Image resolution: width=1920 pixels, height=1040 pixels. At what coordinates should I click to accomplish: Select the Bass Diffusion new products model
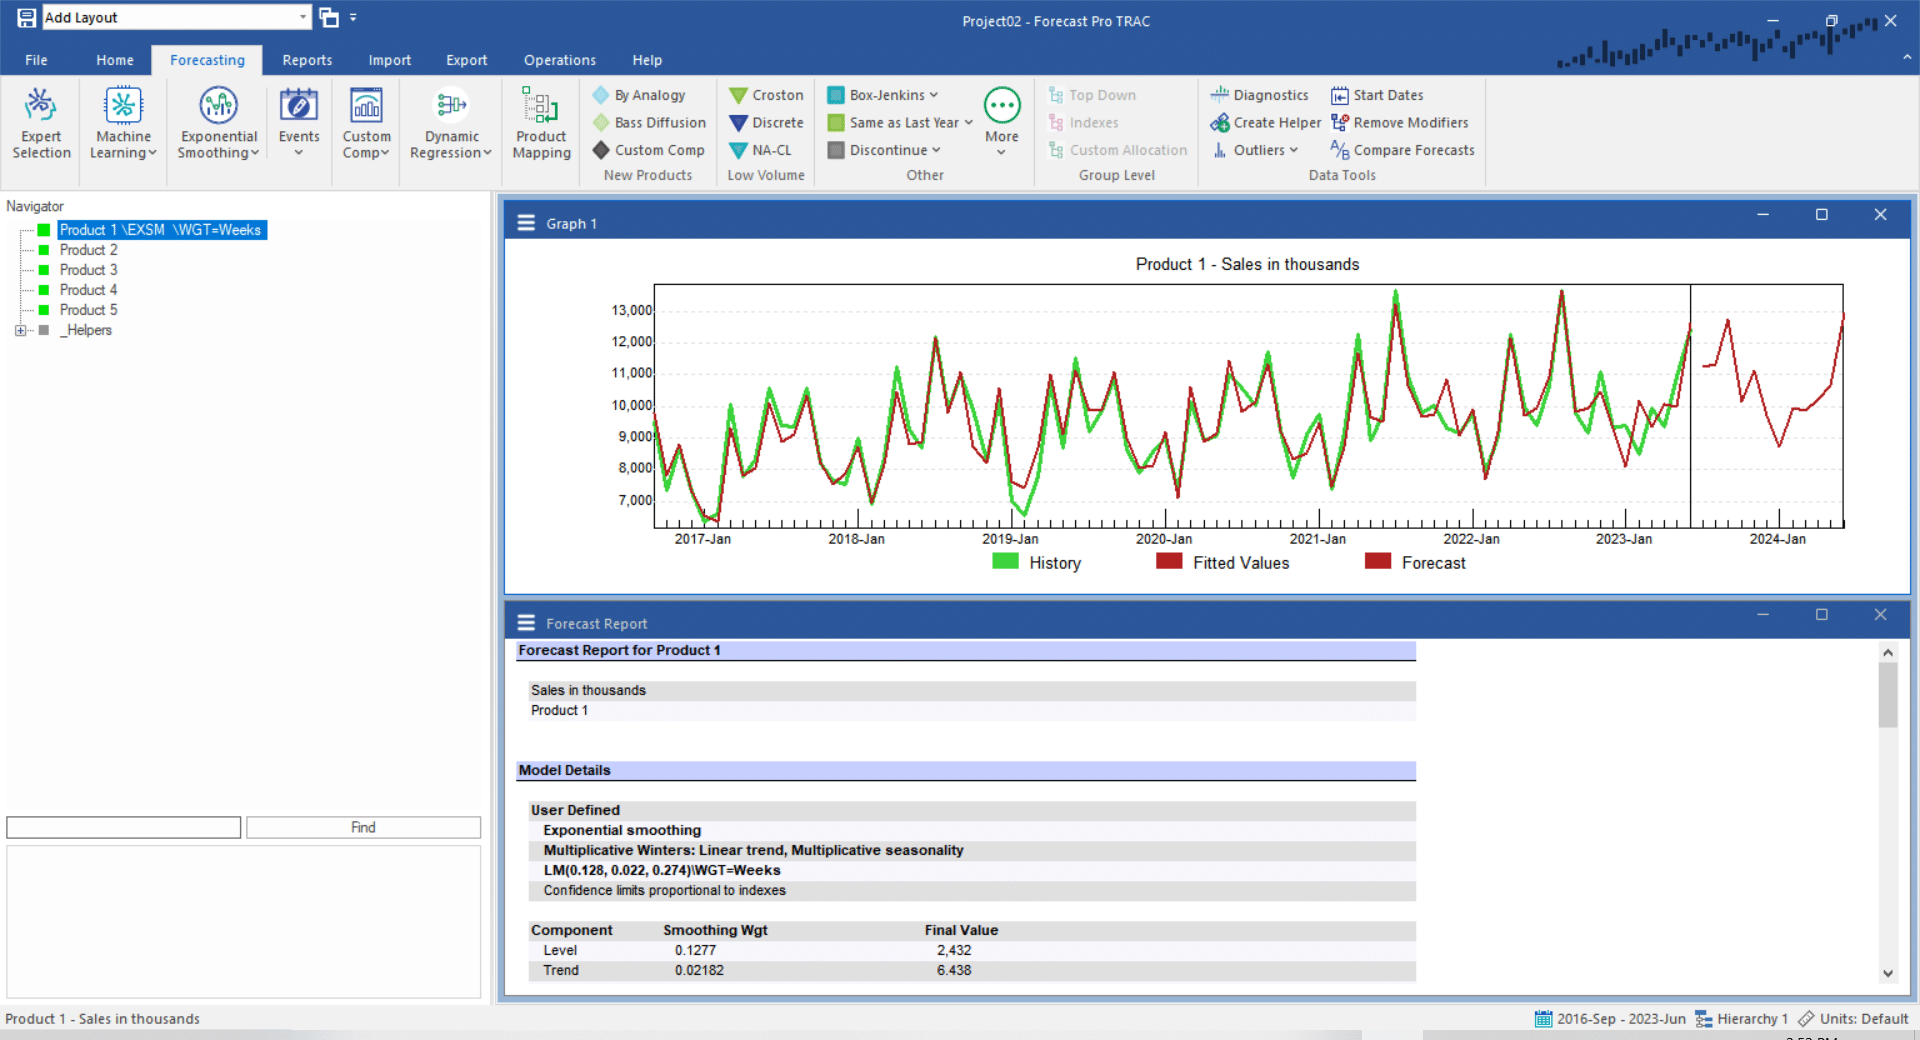(x=649, y=122)
